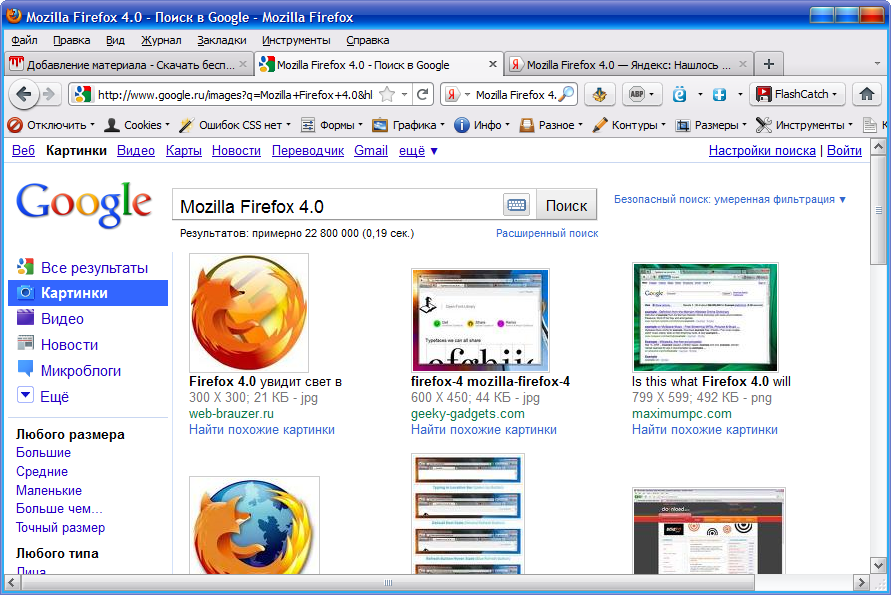Expand the ещё dropdown in top bar

click(418, 151)
